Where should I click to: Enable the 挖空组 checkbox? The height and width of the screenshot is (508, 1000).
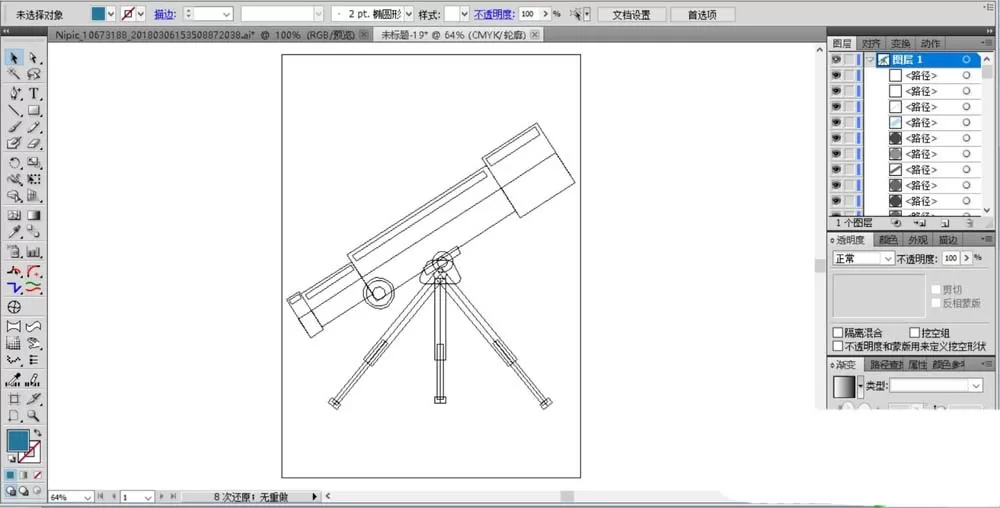pyautogui.click(x=914, y=333)
